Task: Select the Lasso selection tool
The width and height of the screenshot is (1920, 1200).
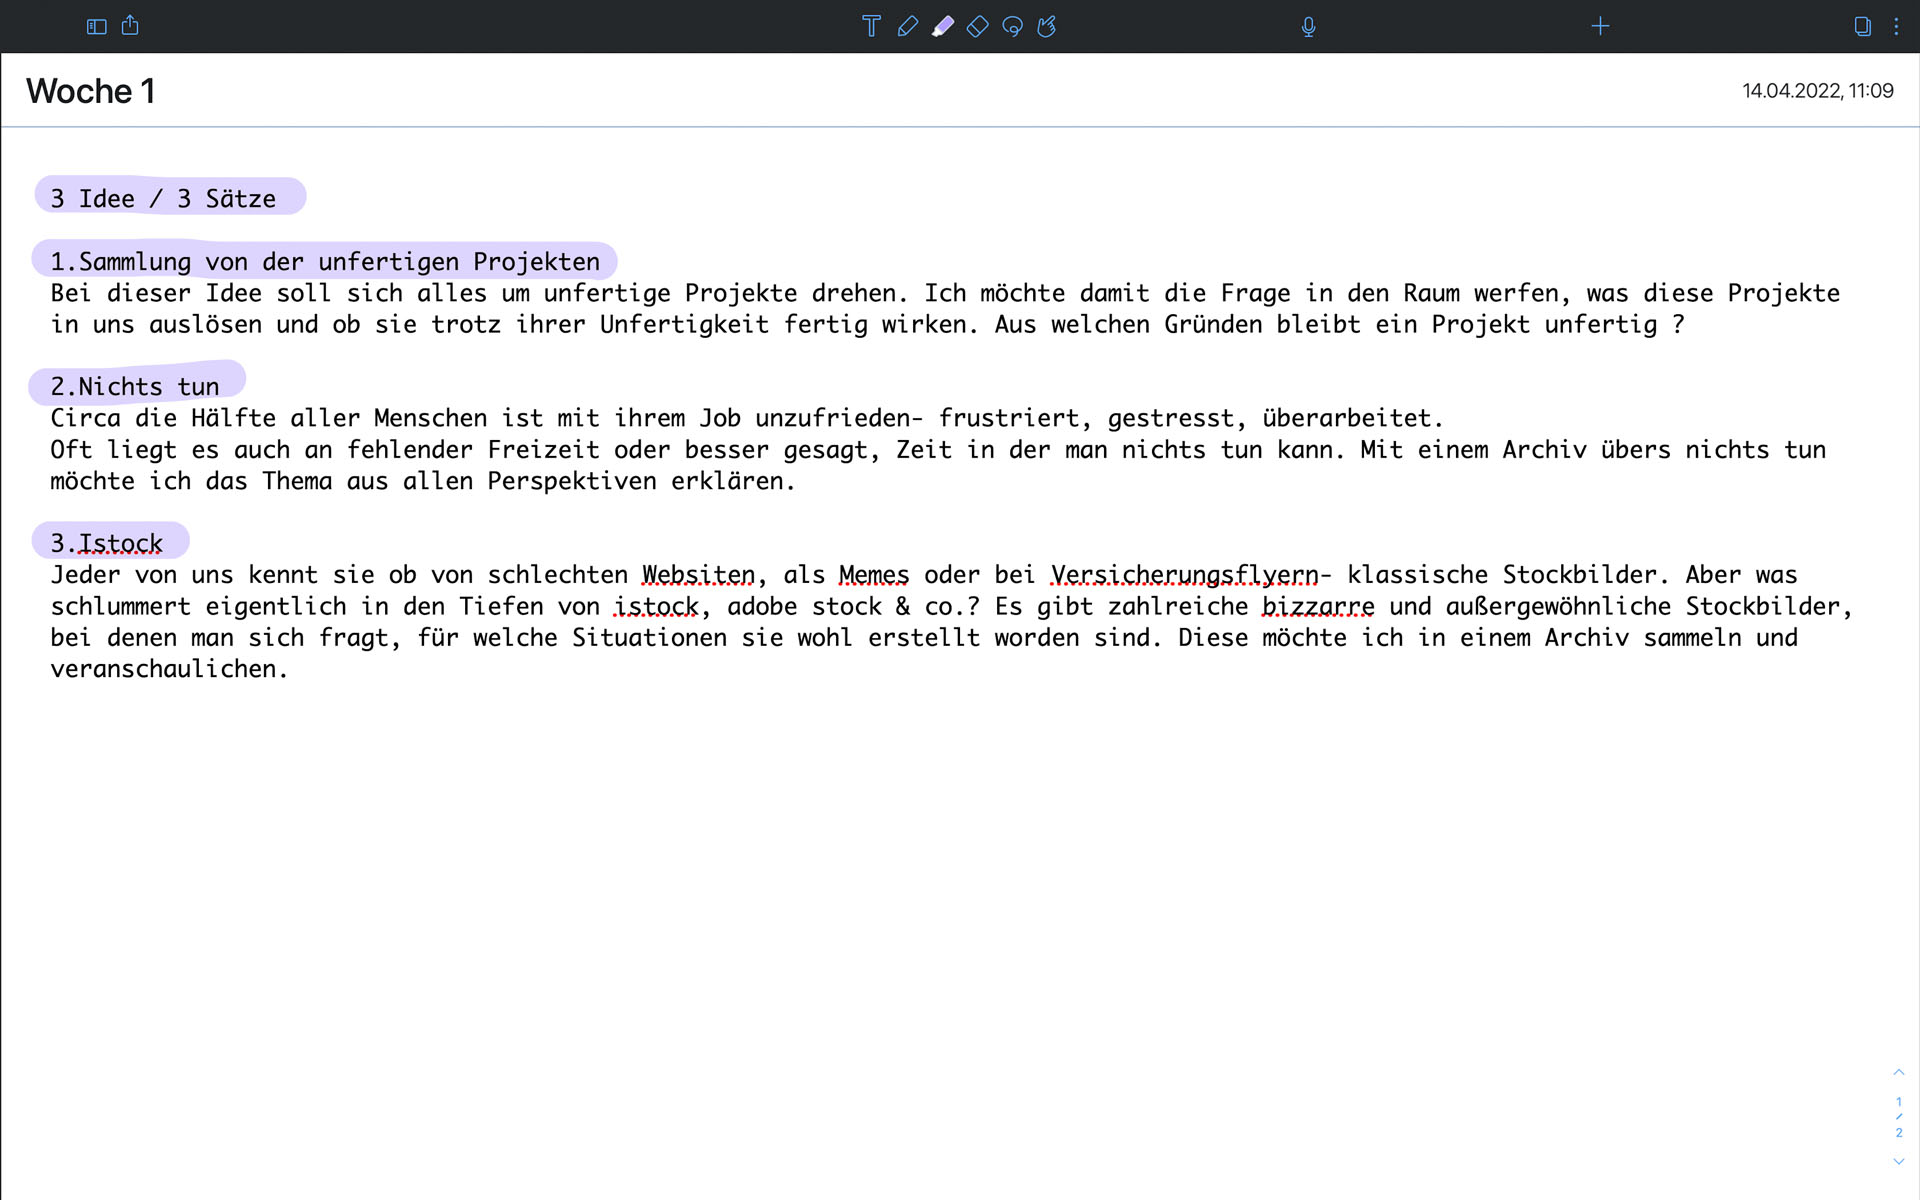Action: click(1012, 26)
